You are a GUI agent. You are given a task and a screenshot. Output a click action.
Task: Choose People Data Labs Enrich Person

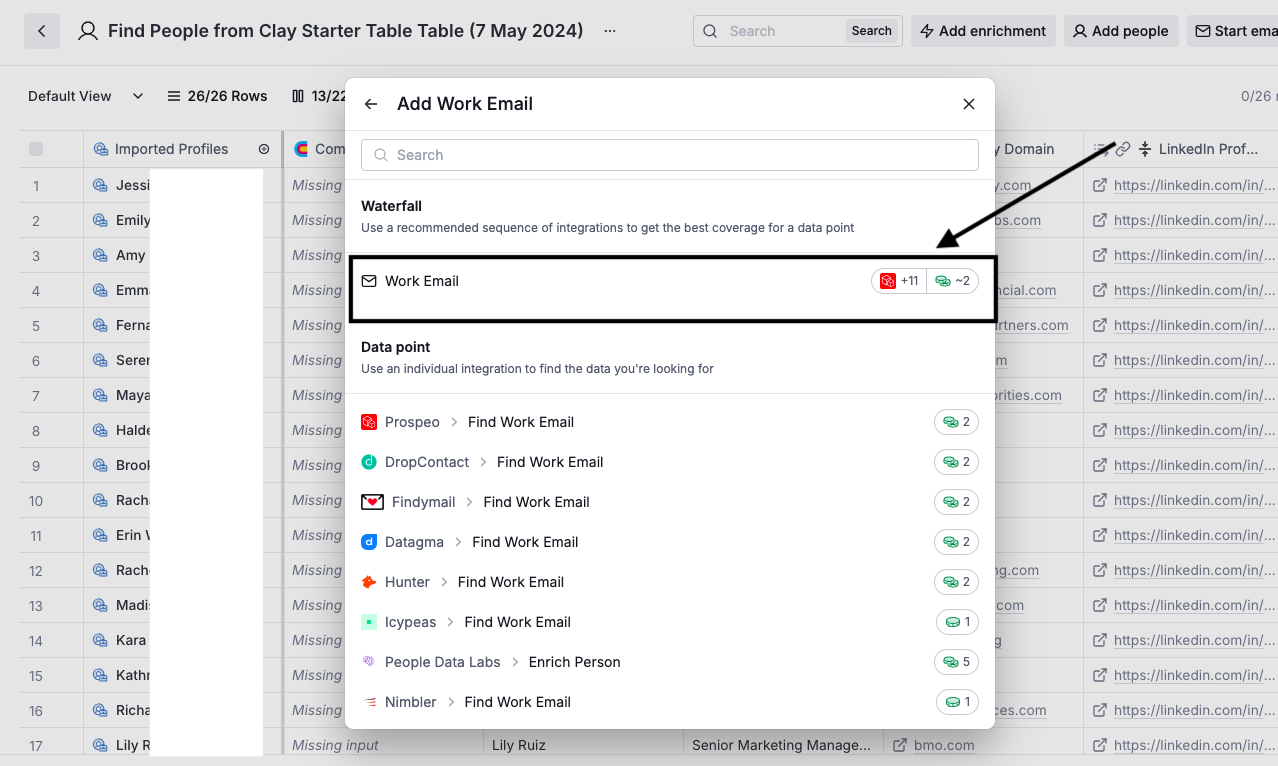[x=670, y=662]
